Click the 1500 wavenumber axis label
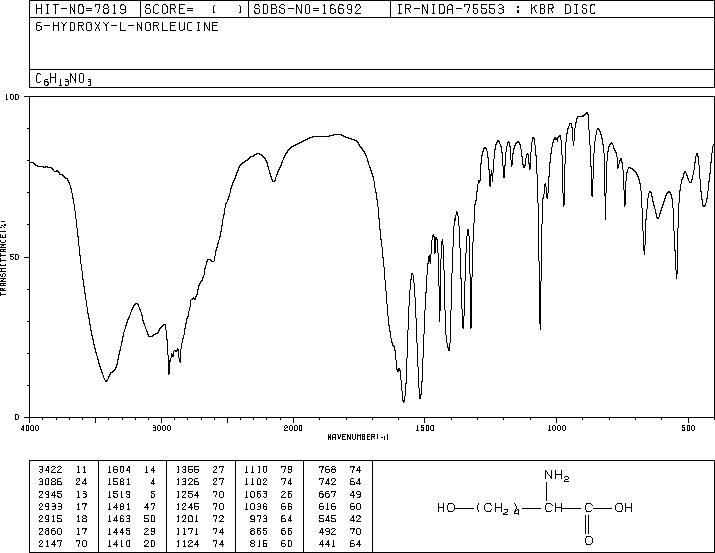This screenshot has width=715, height=553. pos(425,428)
